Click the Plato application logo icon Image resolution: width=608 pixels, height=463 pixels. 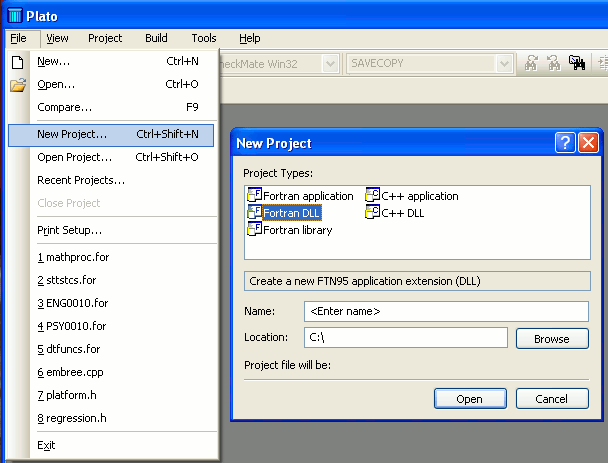15,16
